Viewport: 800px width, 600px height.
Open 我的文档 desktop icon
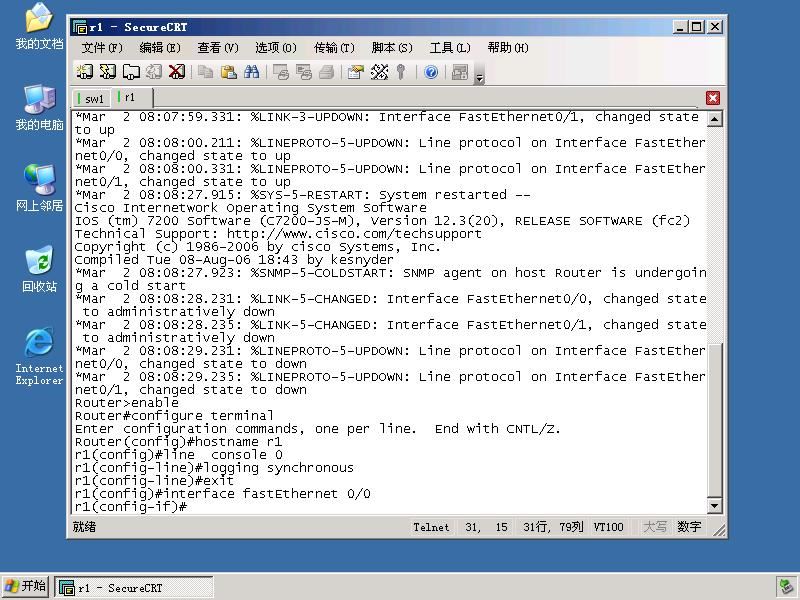tap(39, 27)
